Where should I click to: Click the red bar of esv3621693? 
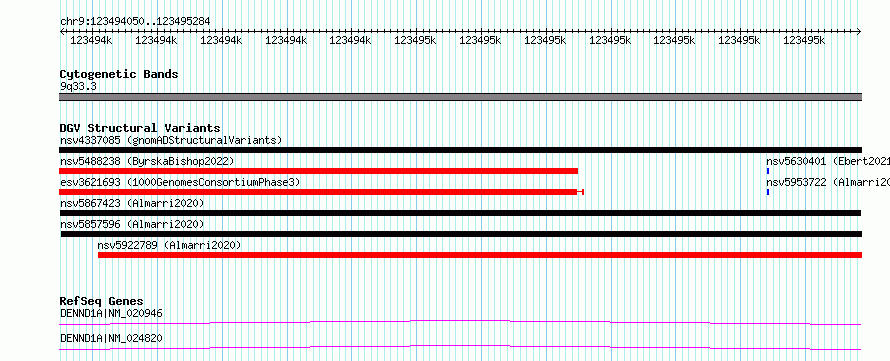tap(321, 192)
